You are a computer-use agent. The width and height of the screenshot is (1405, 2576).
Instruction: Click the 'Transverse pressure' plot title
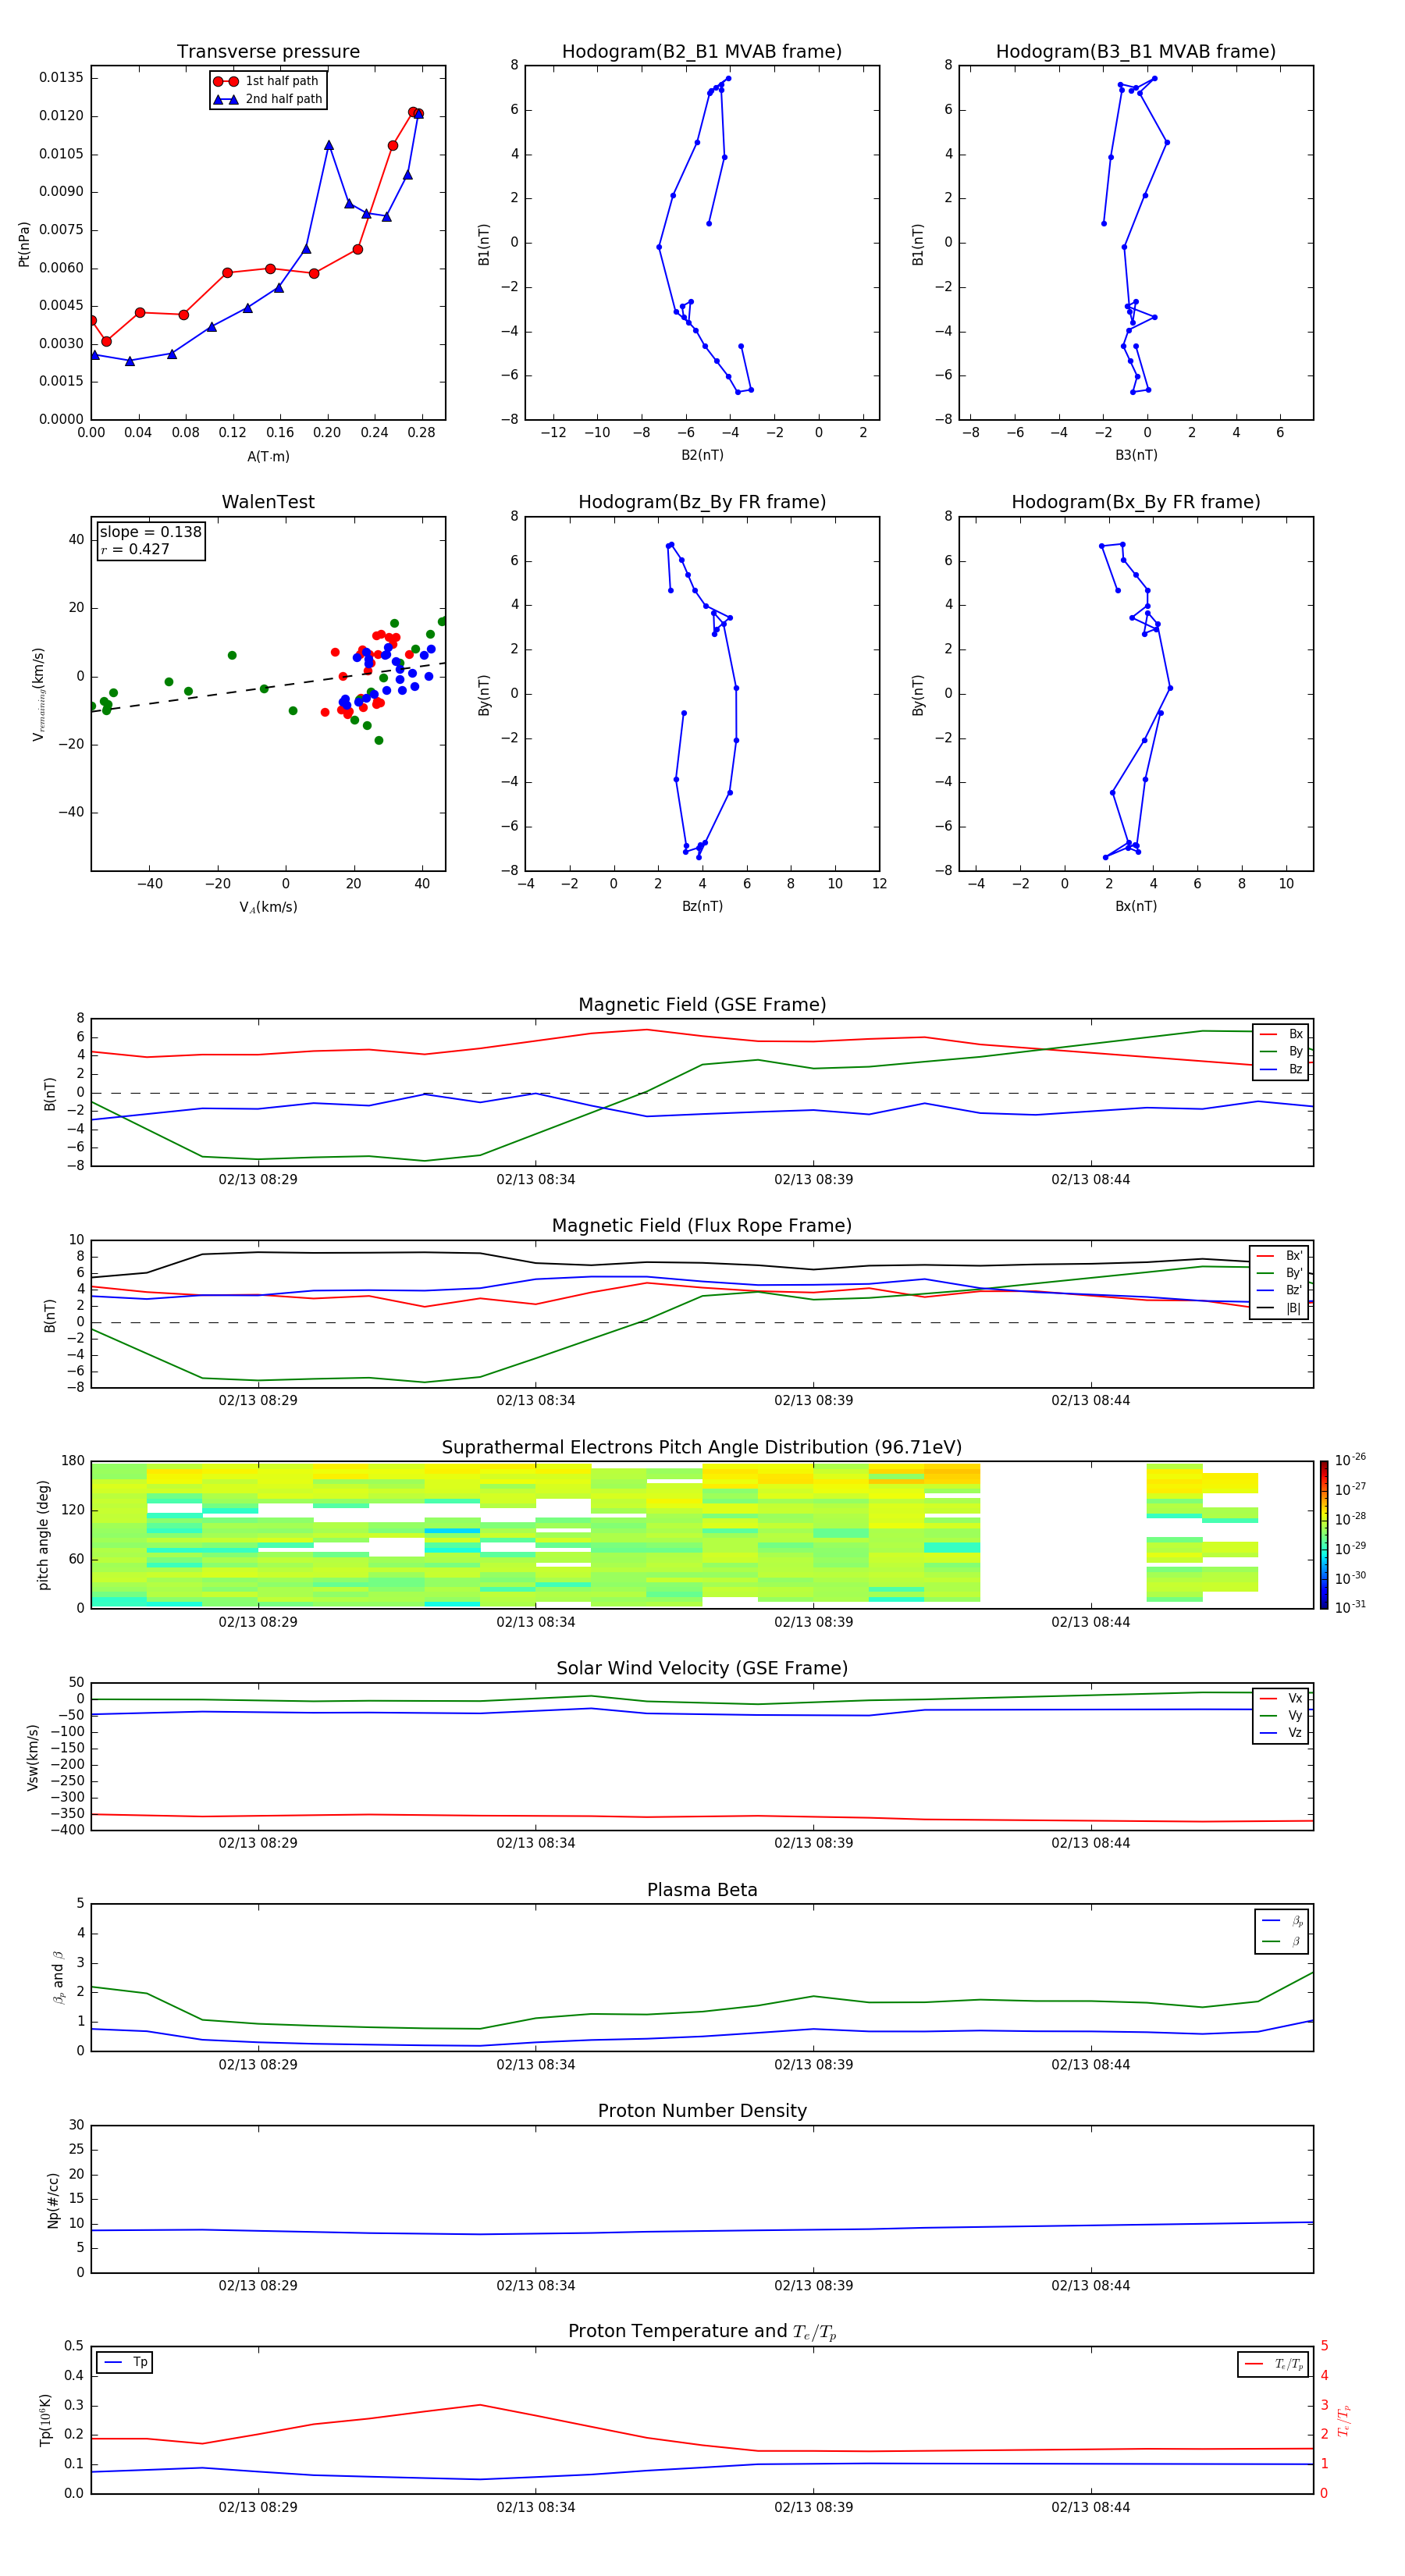(x=268, y=52)
